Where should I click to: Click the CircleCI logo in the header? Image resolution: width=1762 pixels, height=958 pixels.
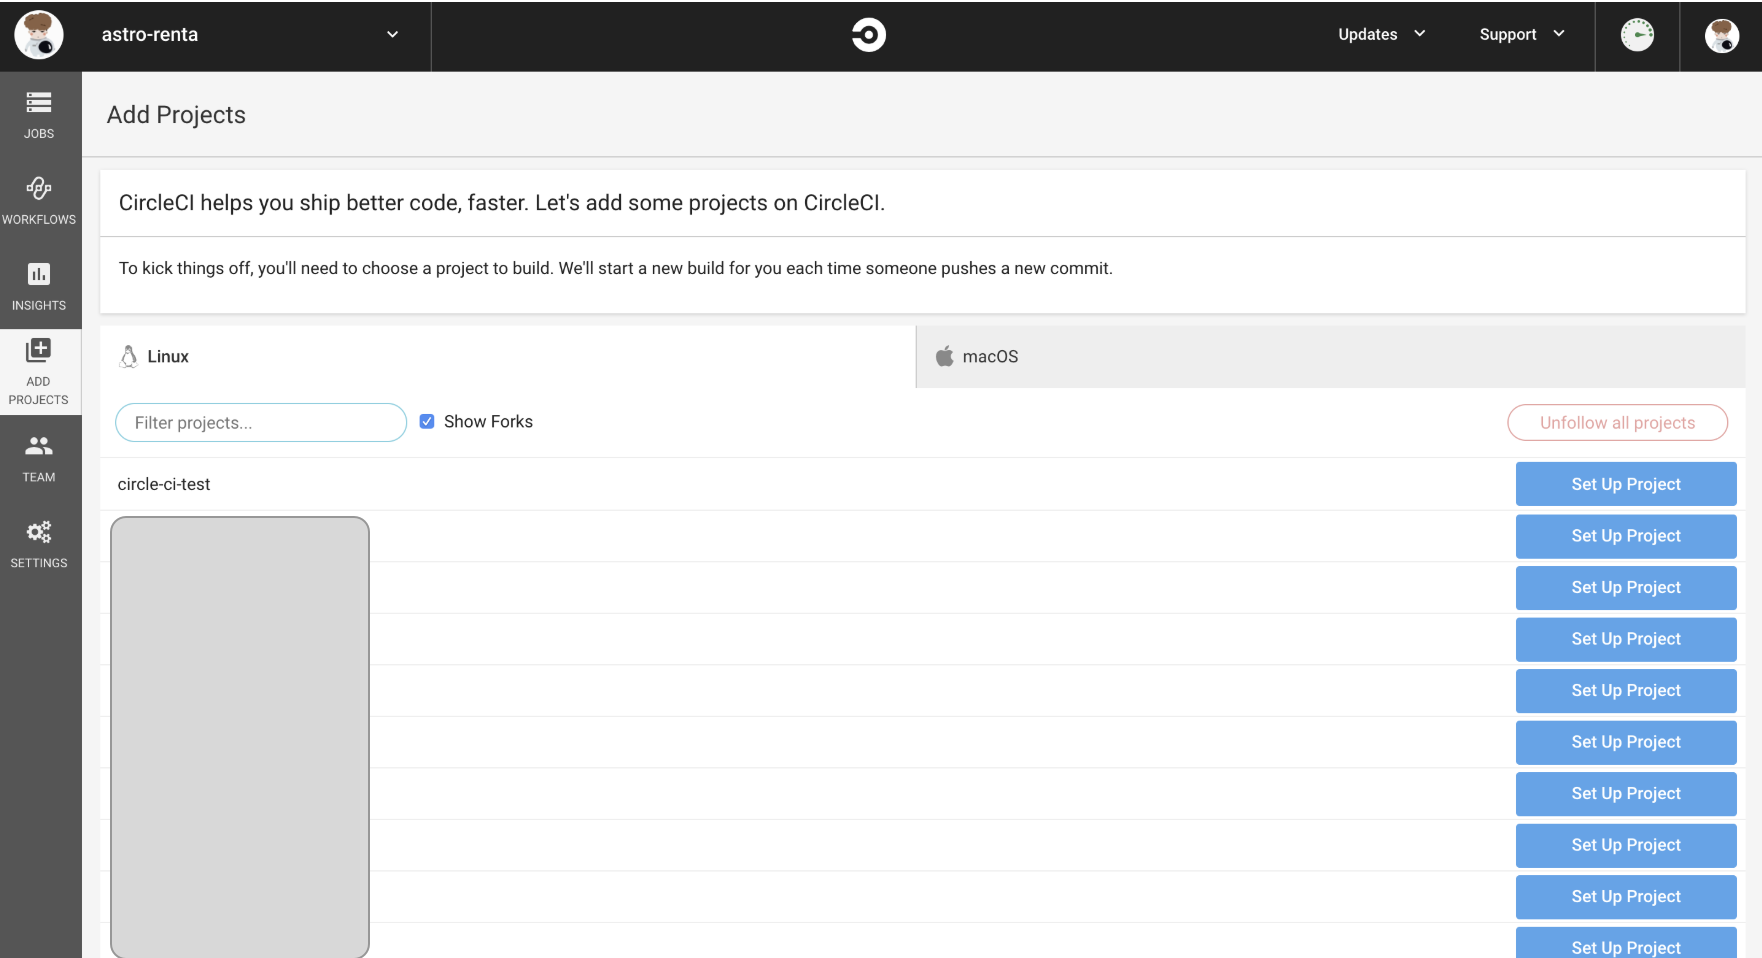pyautogui.click(x=868, y=35)
